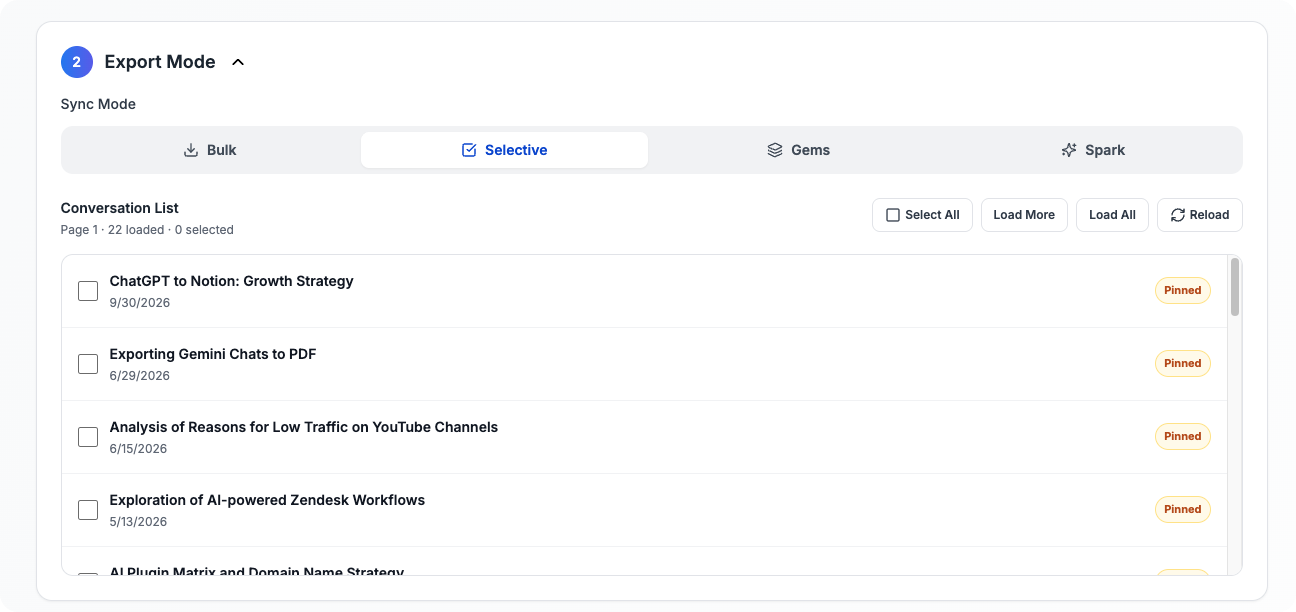Click the Conversation List heading
1296x612 pixels.
coord(120,208)
